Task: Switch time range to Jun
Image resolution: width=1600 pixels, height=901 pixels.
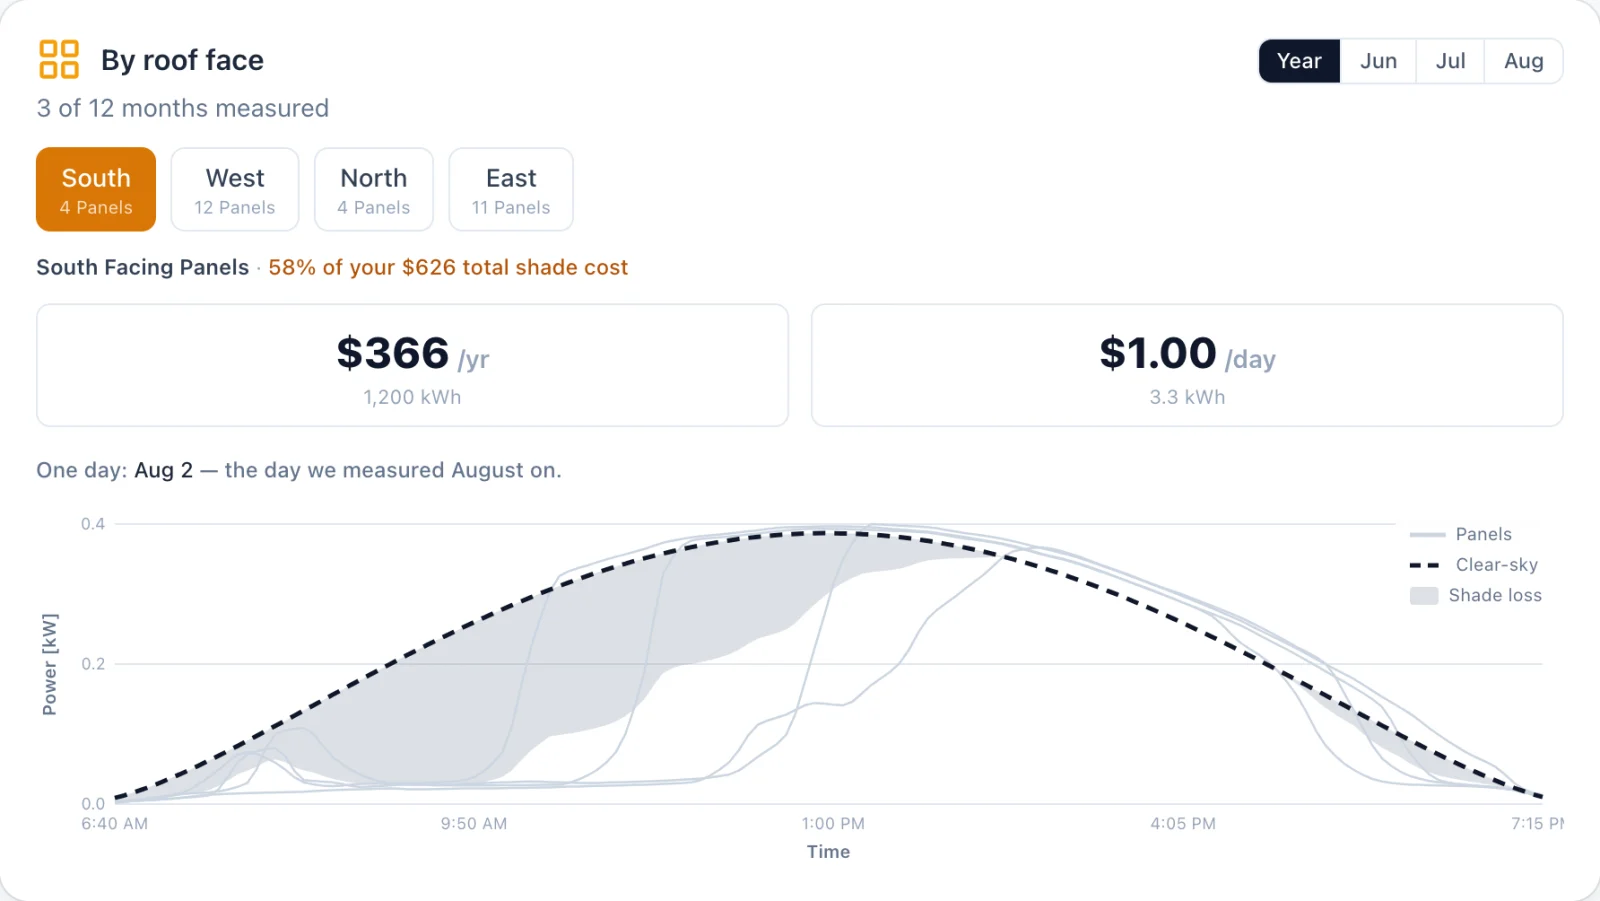Action: point(1378,61)
